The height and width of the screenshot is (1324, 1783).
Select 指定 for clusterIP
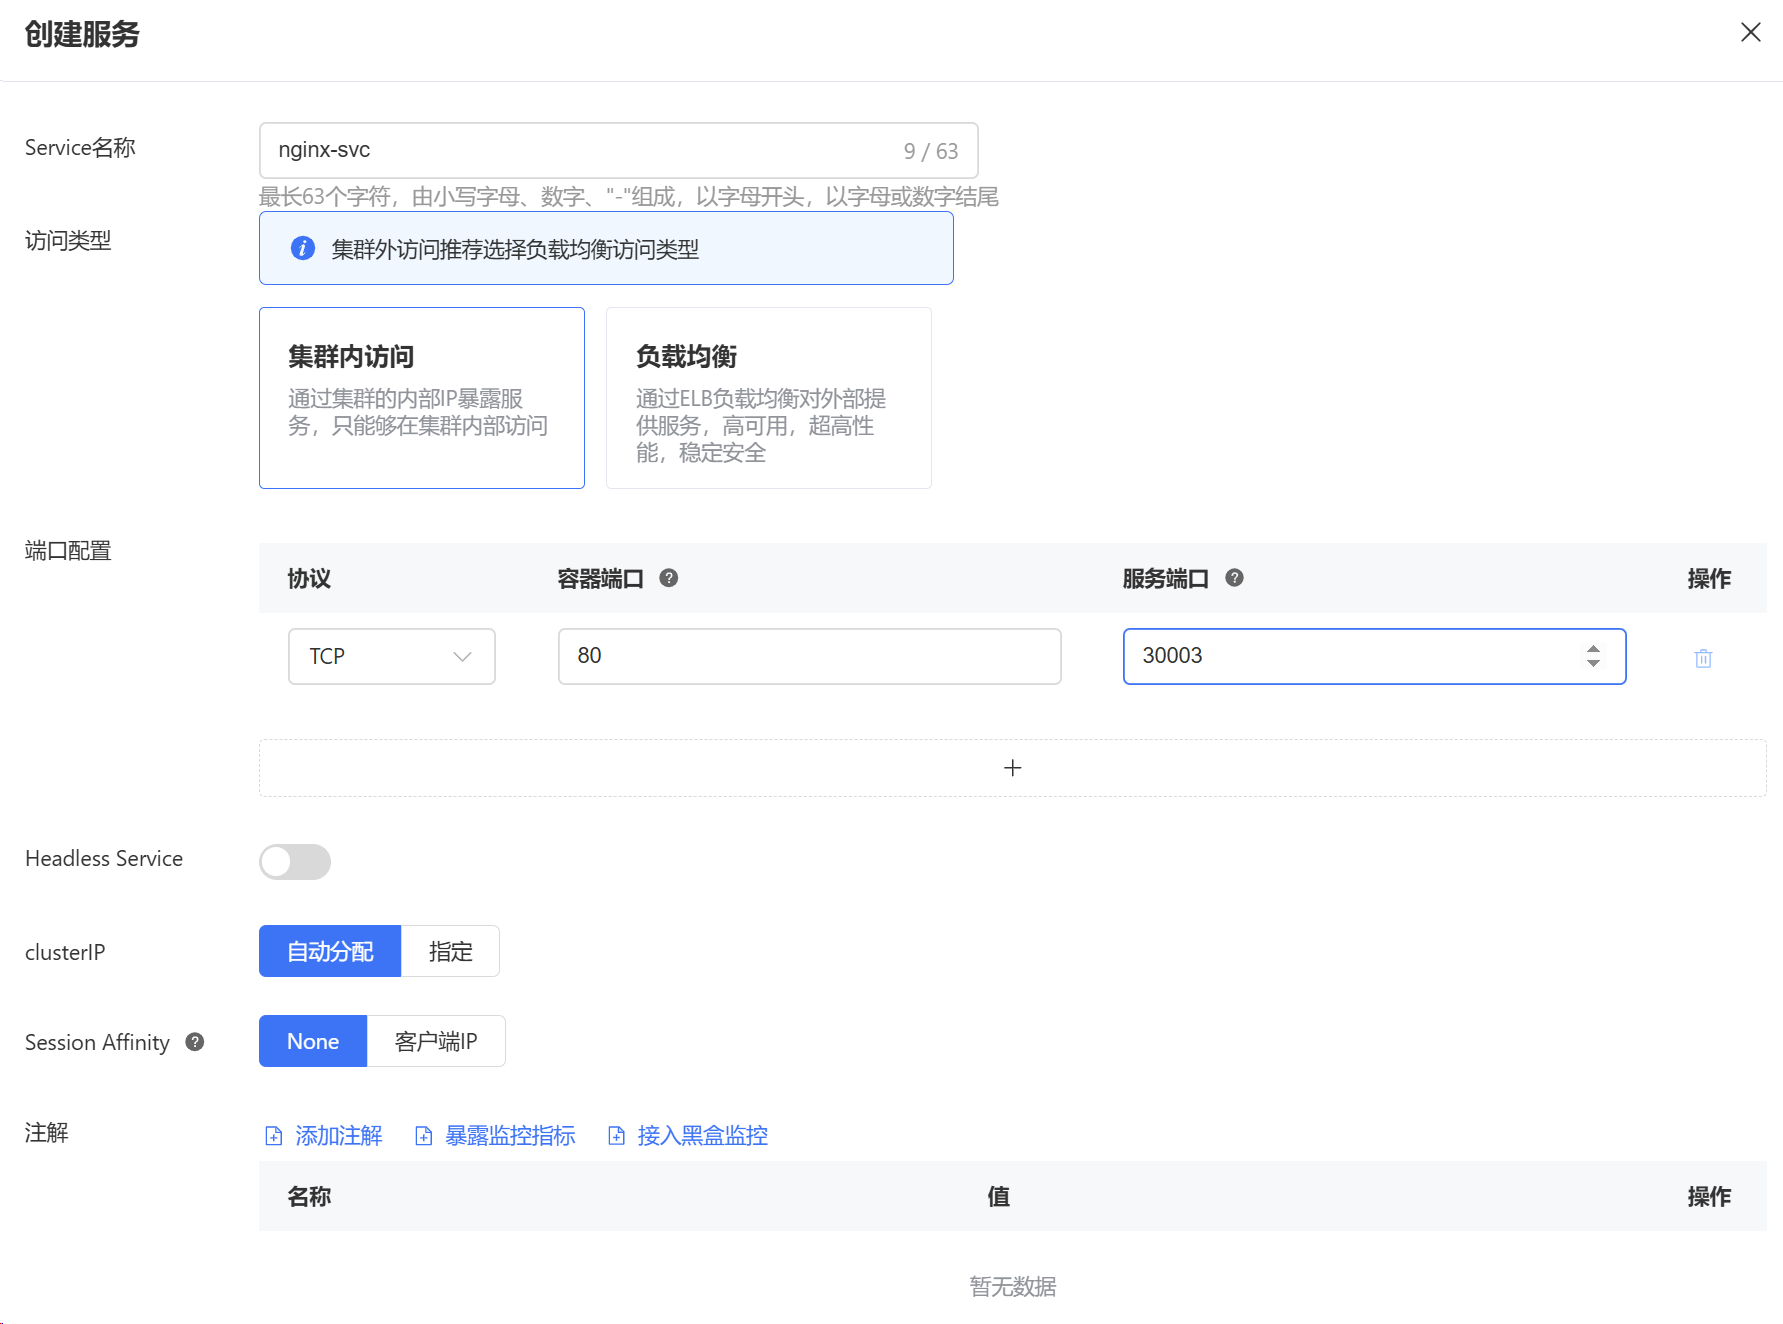coord(450,951)
